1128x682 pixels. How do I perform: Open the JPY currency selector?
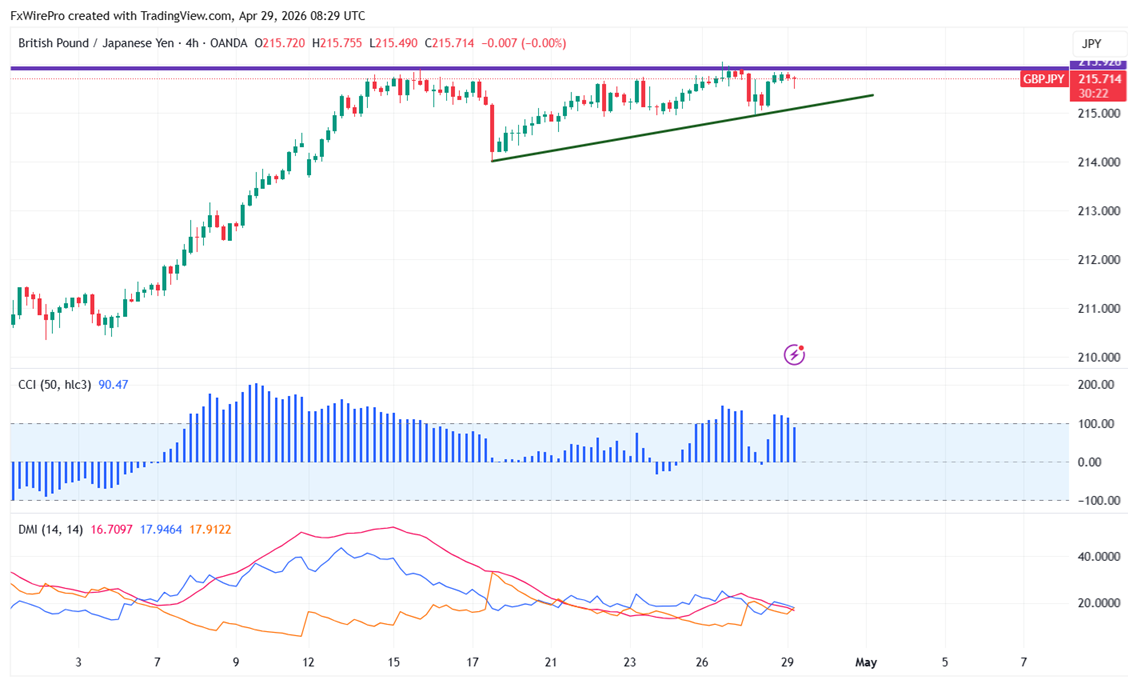coord(1090,44)
